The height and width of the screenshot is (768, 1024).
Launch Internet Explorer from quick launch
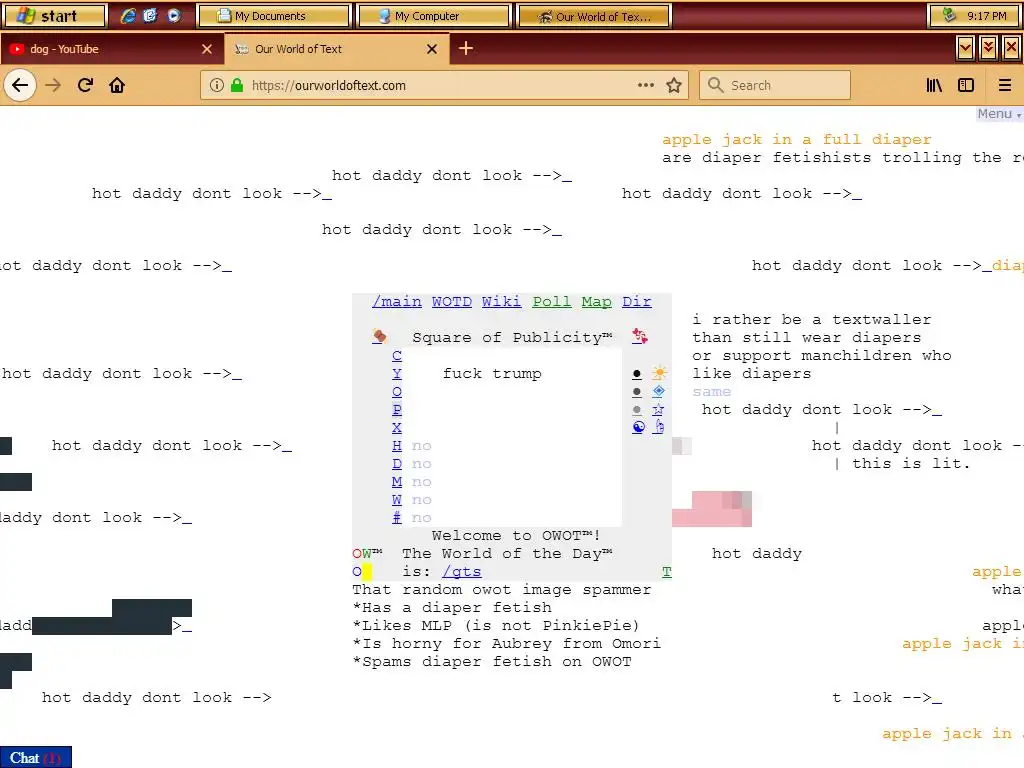pyautogui.click(x=129, y=16)
